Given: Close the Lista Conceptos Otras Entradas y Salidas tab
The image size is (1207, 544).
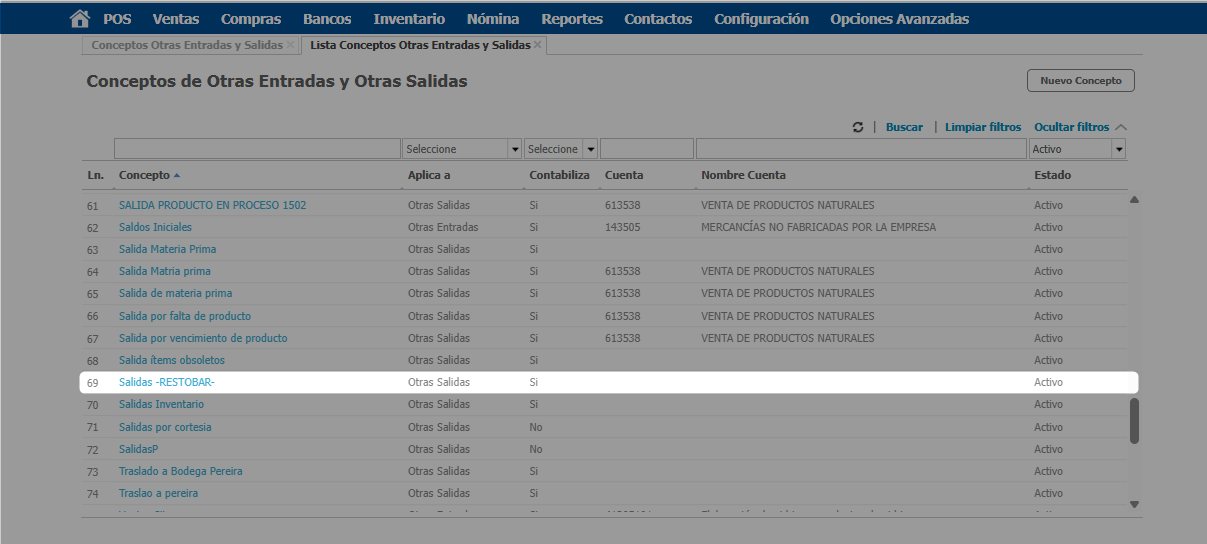Looking at the screenshot, I should (x=538, y=45).
